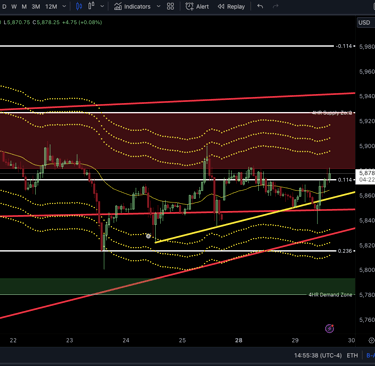Switch to the 12M timeframe
375x366 pixels.
(51, 6)
